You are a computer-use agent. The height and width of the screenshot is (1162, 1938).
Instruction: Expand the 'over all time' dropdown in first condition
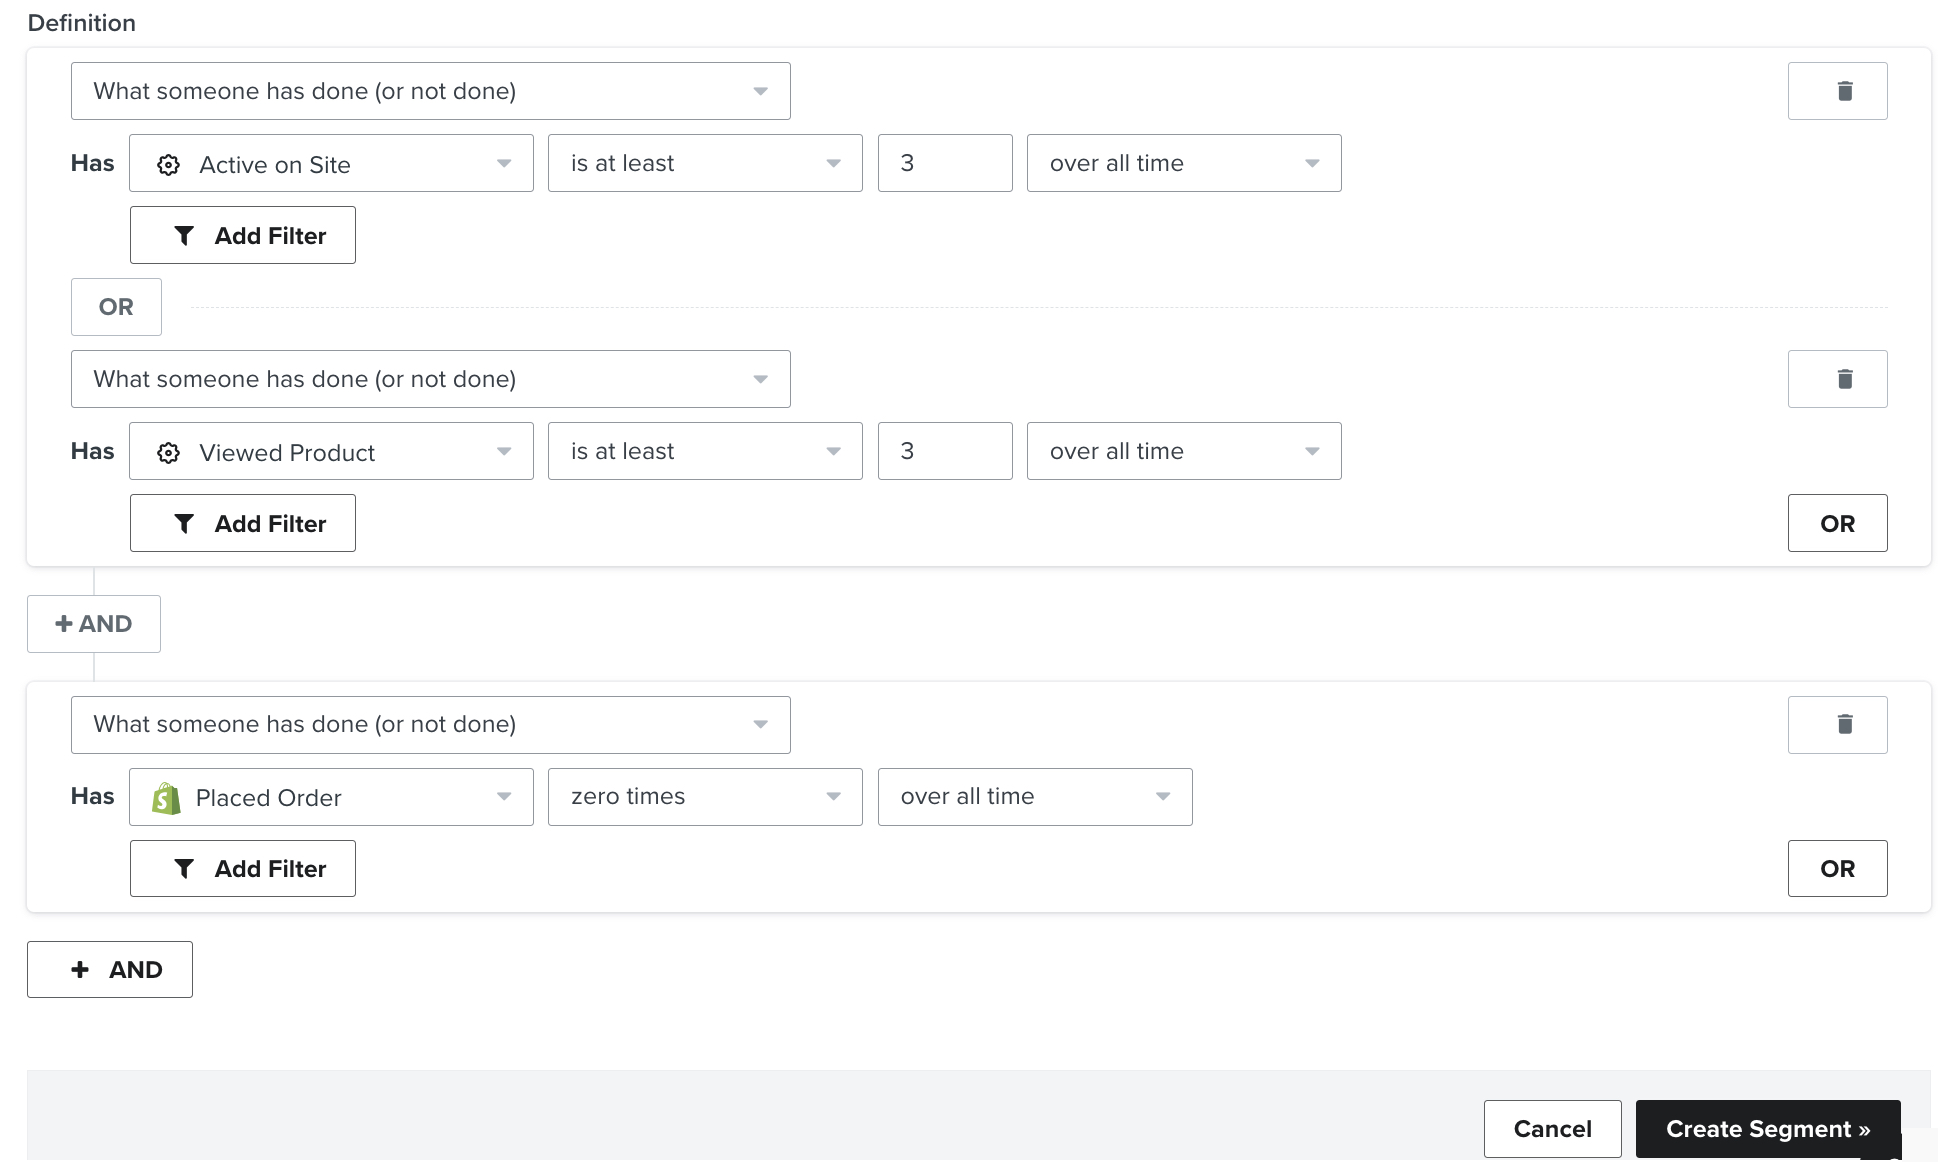coord(1183,162)
